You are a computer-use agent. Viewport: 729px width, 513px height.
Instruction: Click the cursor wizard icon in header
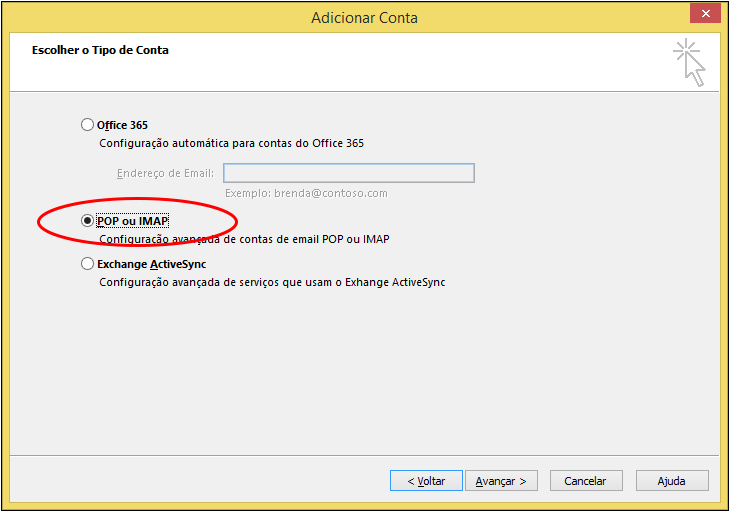[689, 63]
